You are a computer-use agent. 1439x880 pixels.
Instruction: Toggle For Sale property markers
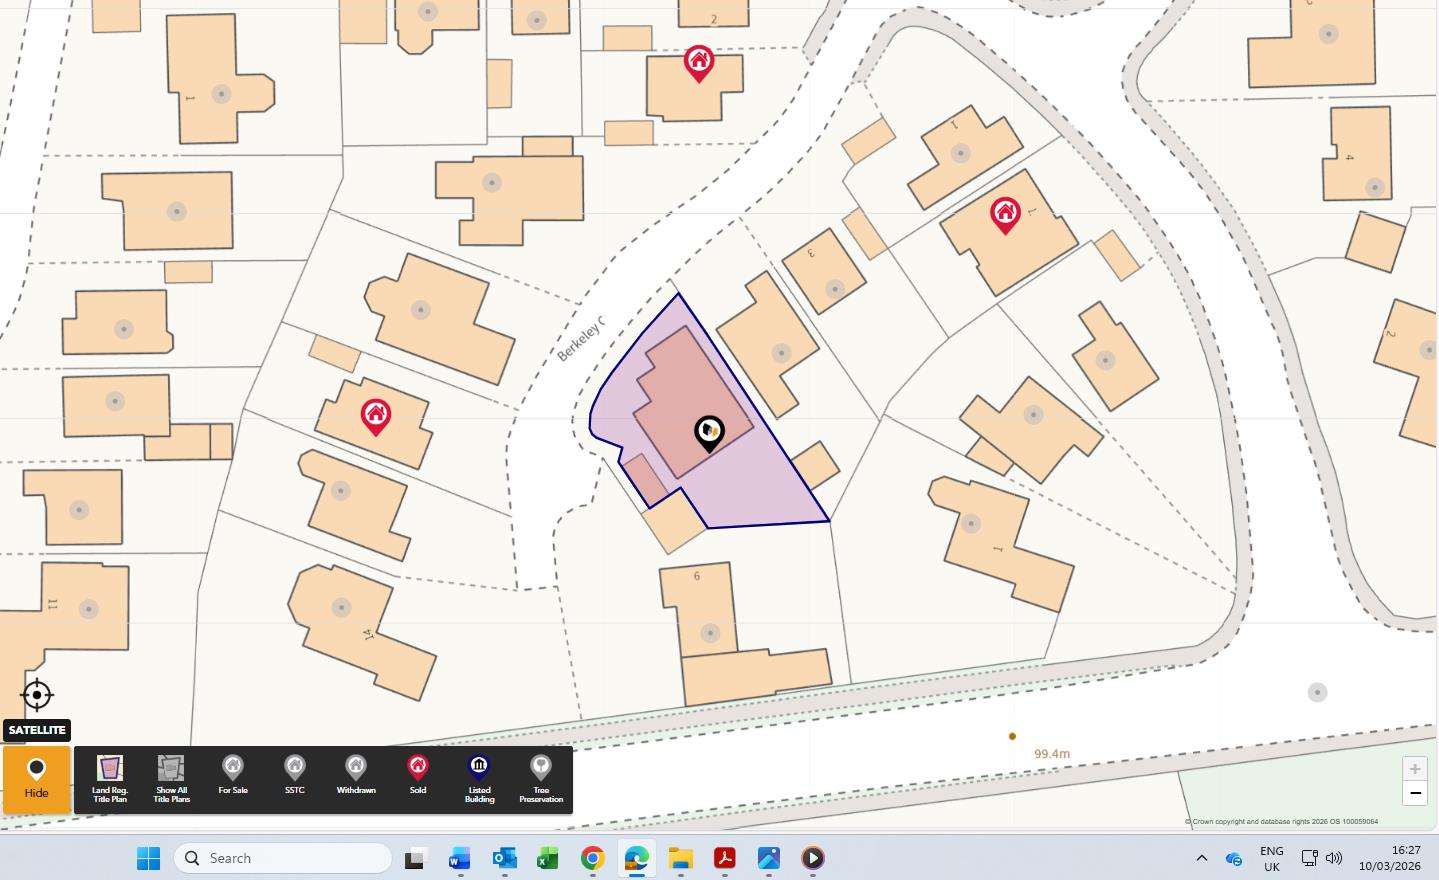pyautogui.click(x=233, y=777)
